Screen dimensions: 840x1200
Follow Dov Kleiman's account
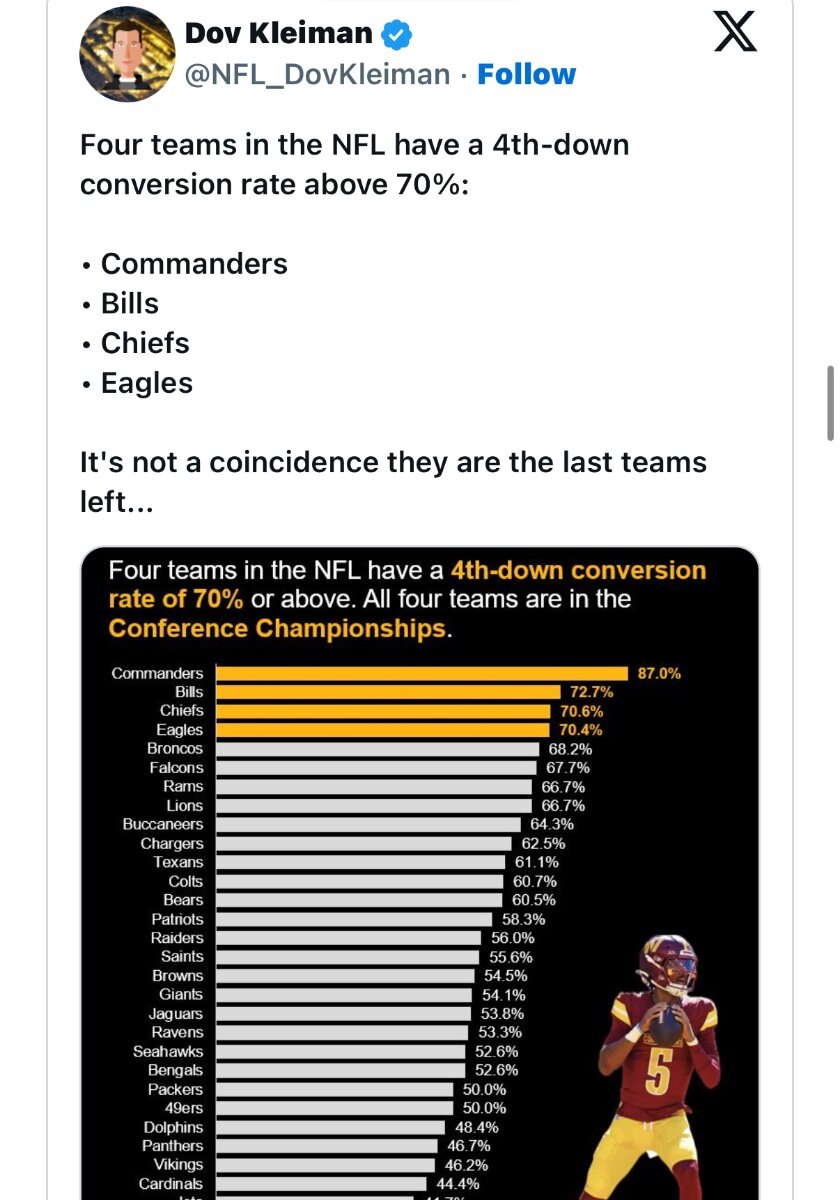526,75
